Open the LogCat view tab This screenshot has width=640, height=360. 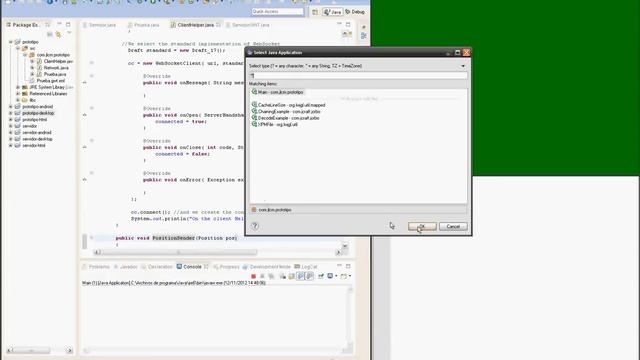click(306, 267)
